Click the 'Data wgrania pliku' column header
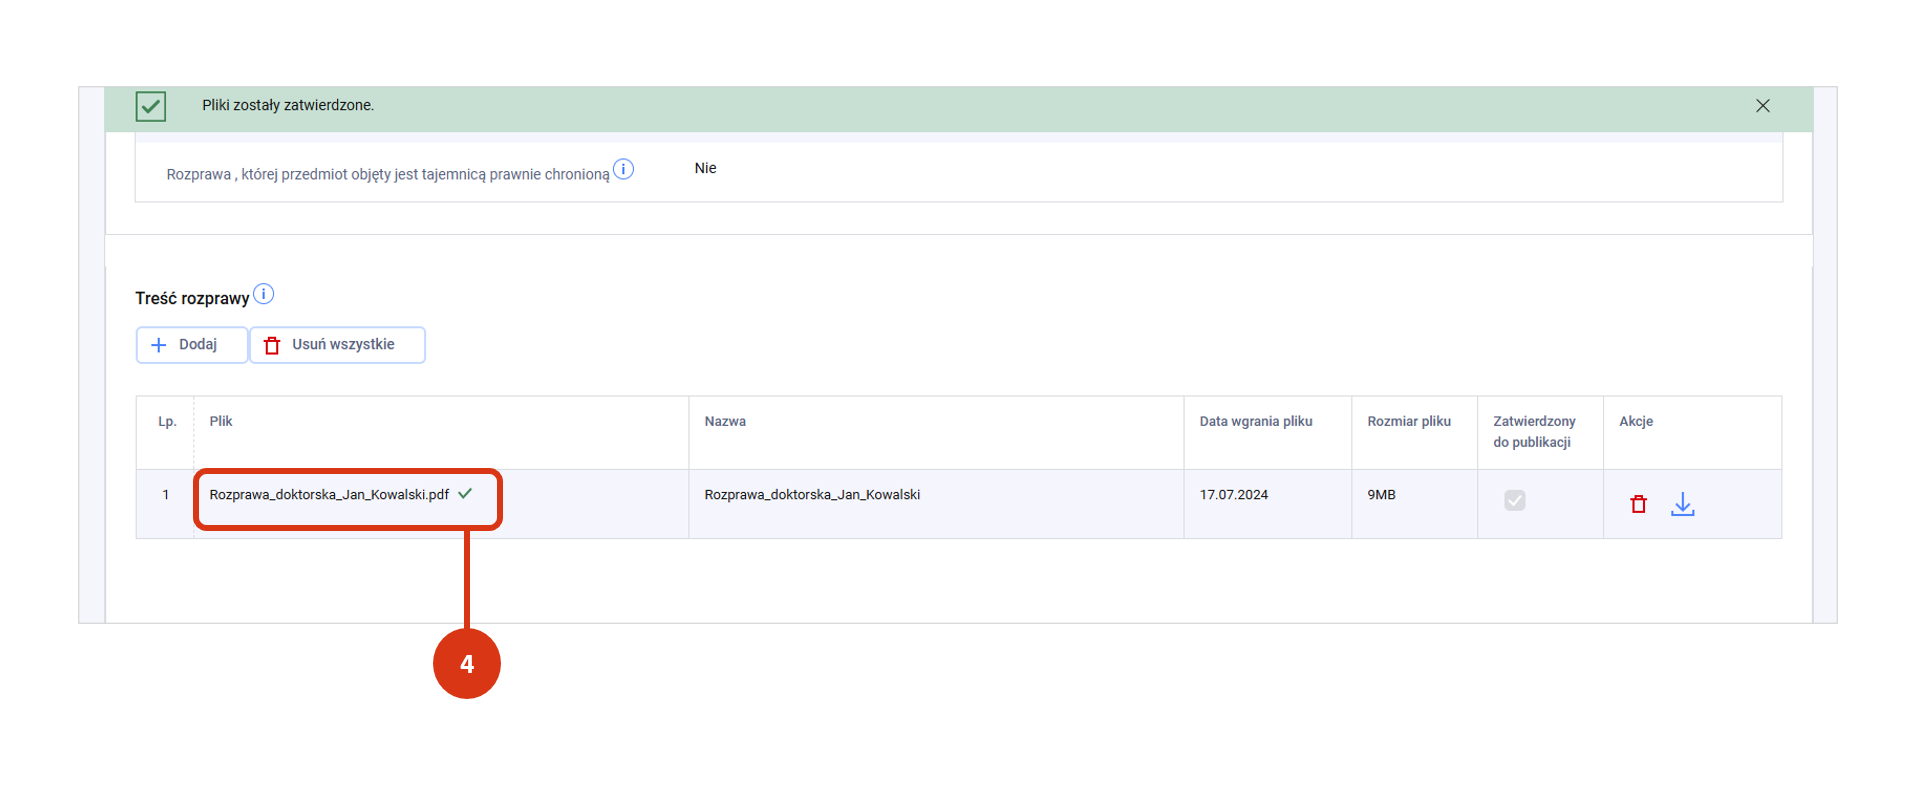The height and width of the screenshot is (808, 1917). point(1255,422)
